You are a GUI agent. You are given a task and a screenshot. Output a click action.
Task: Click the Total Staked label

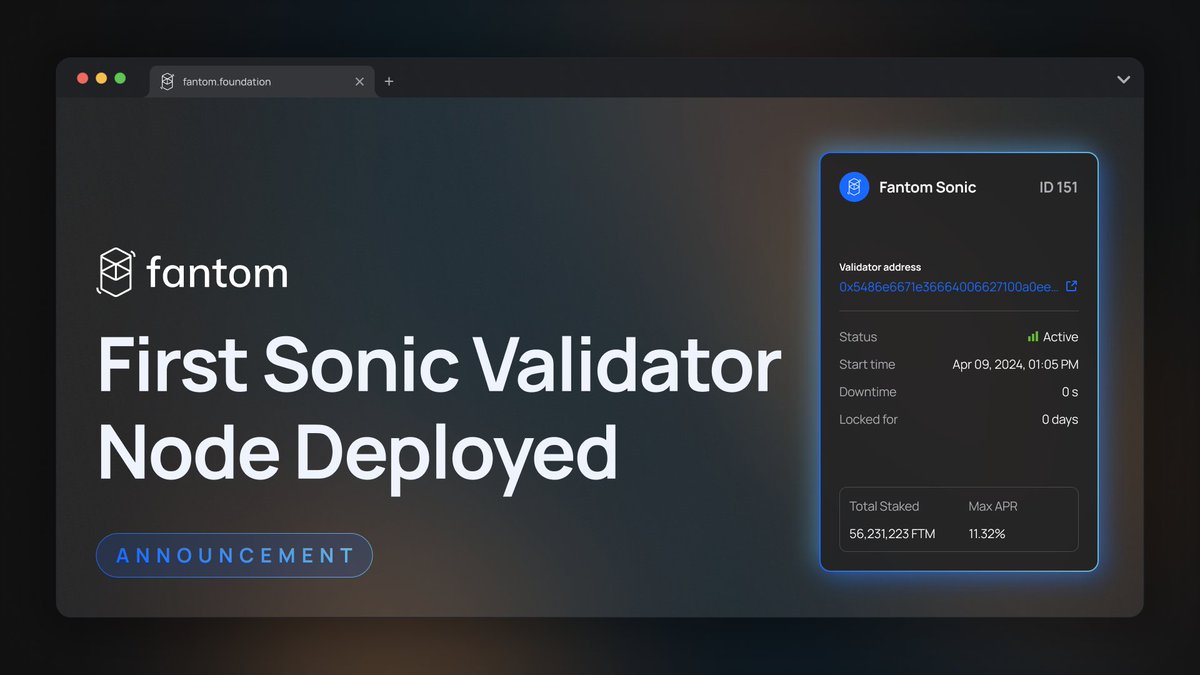pyautogui.click(x=884, y=506)
